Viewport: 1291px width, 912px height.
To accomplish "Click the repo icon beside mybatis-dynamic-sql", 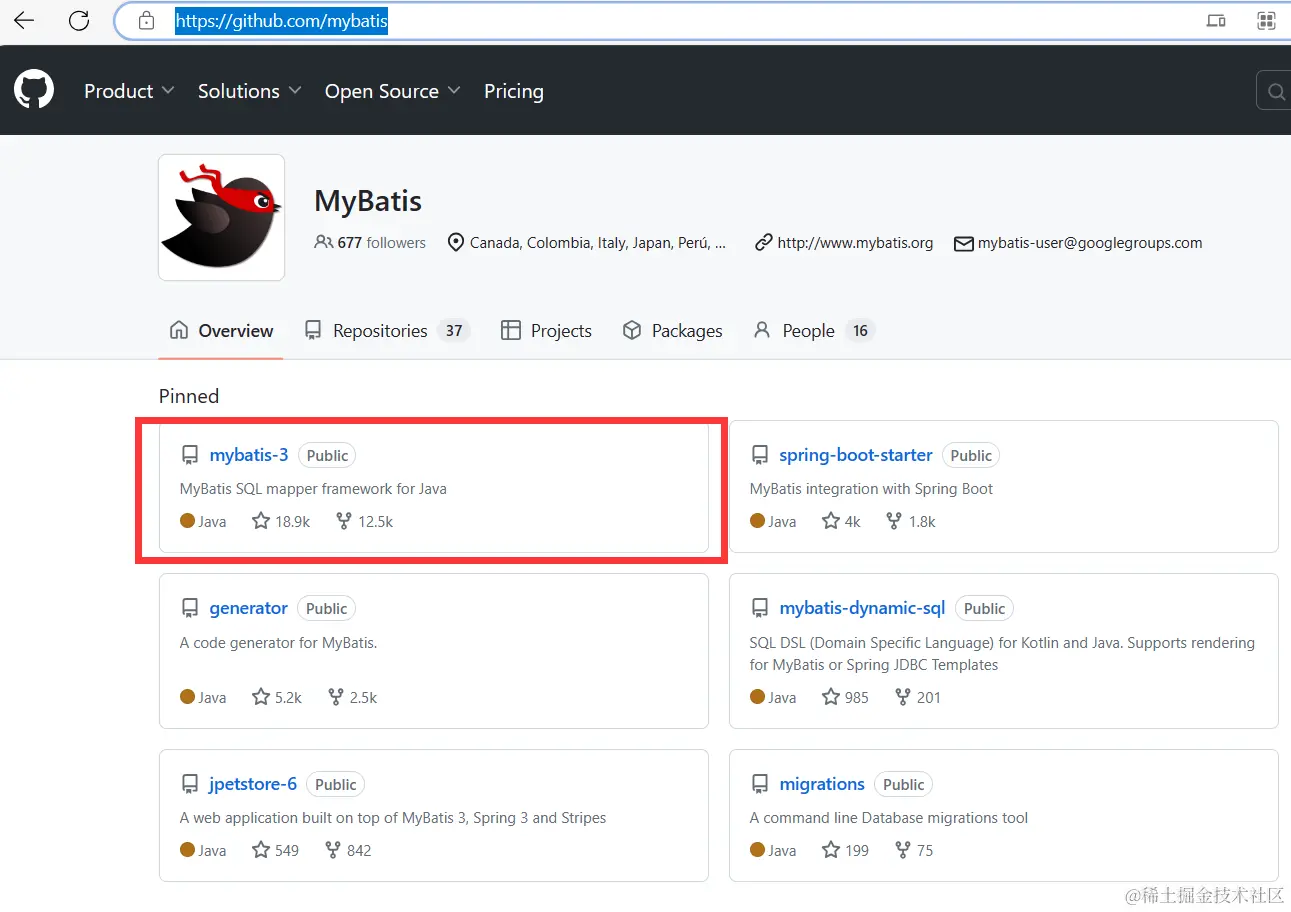I will [760, 608].
